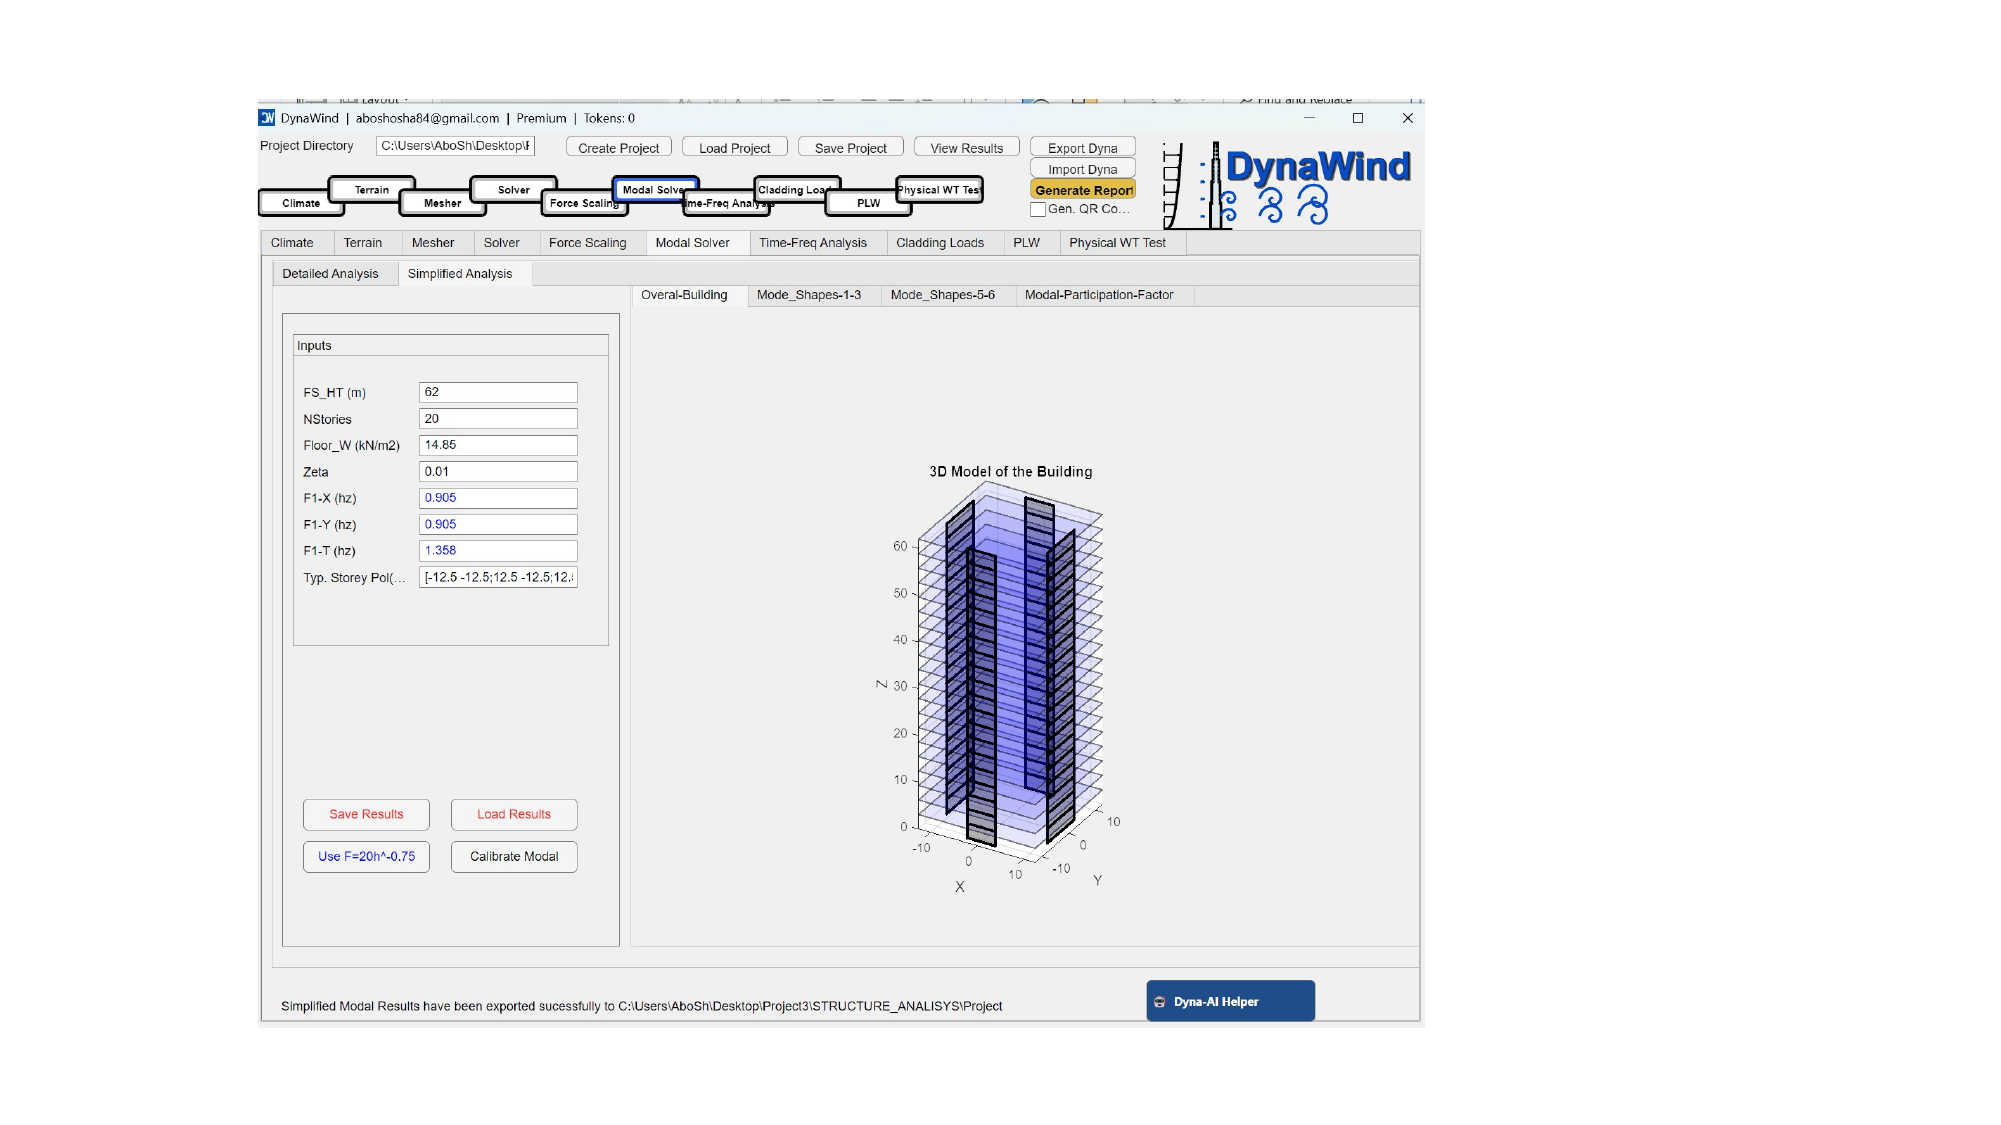2001x1125 pixels.
Task: Switch to the Time-Freq Analysis tab
Action: click(812, 243)
